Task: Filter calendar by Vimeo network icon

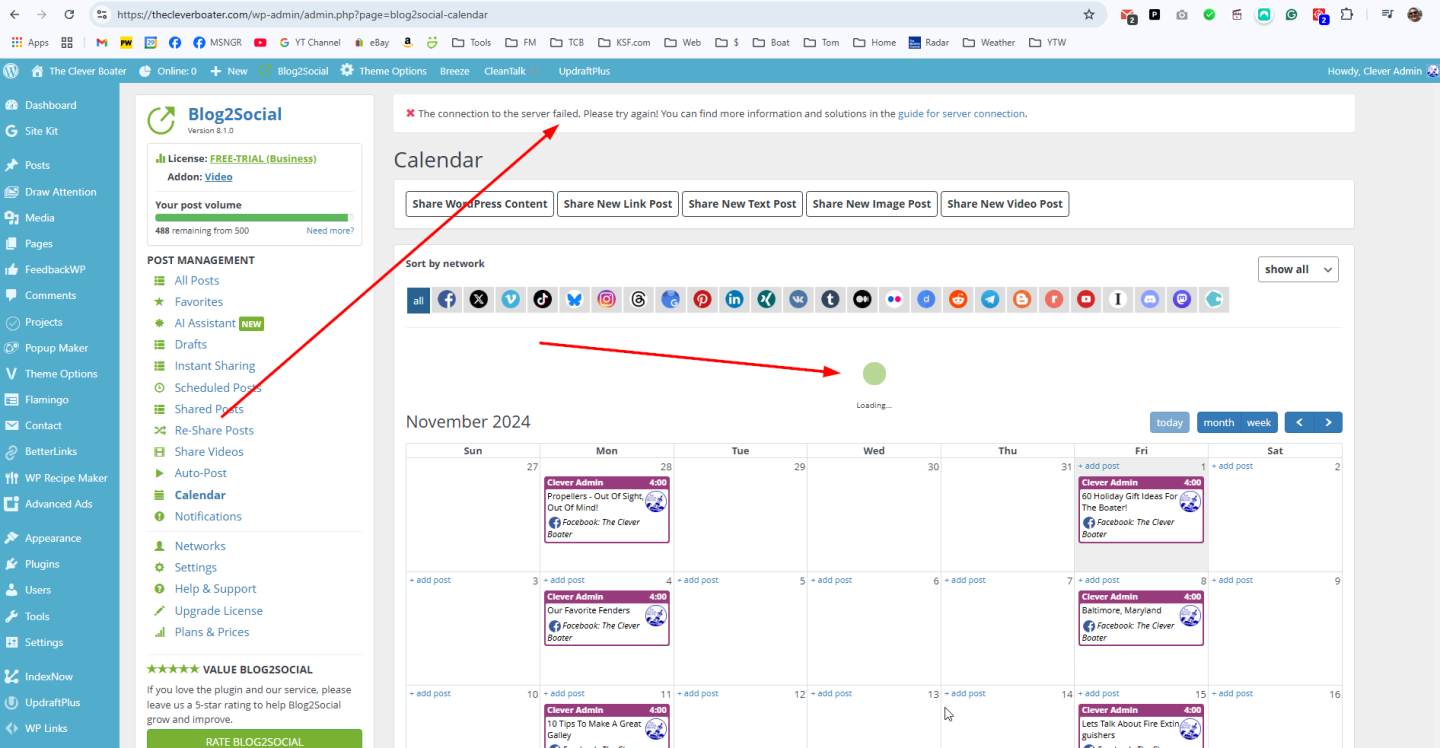Action: tap(511, 299)
